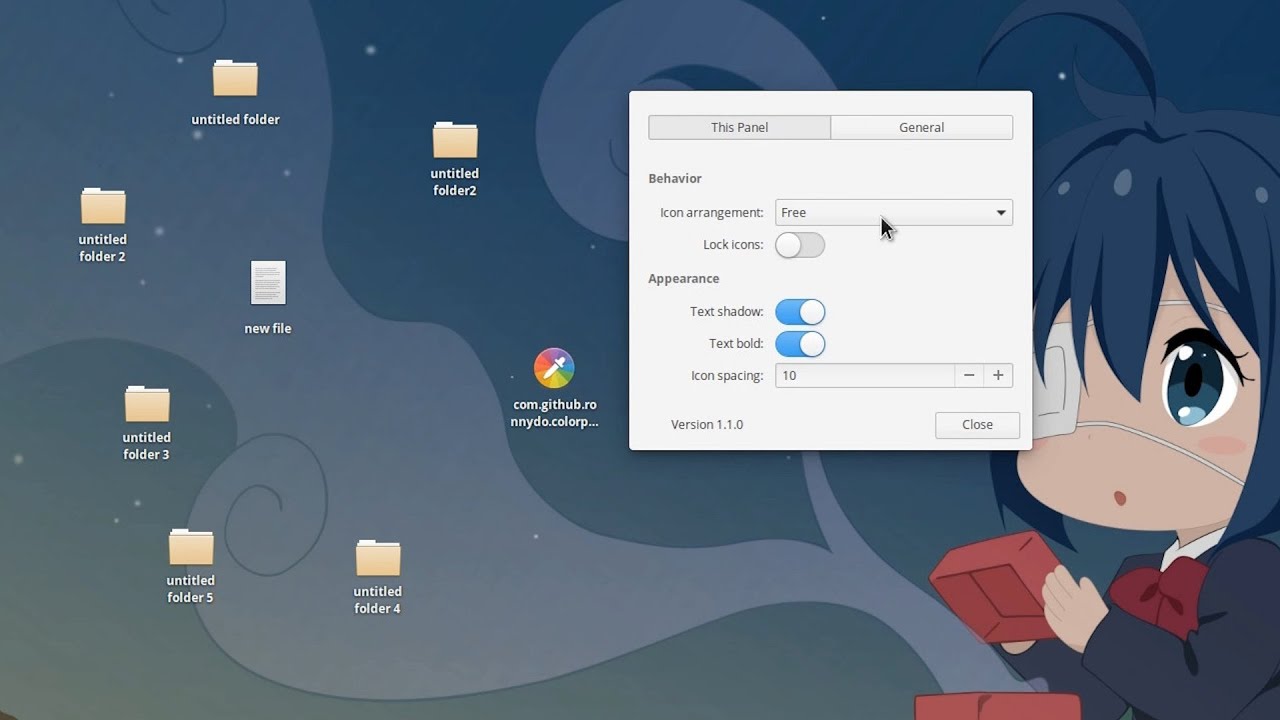Click the Icon spacing value field
This screenshot has width=1280, height=720.
click(x=864, y=375)
